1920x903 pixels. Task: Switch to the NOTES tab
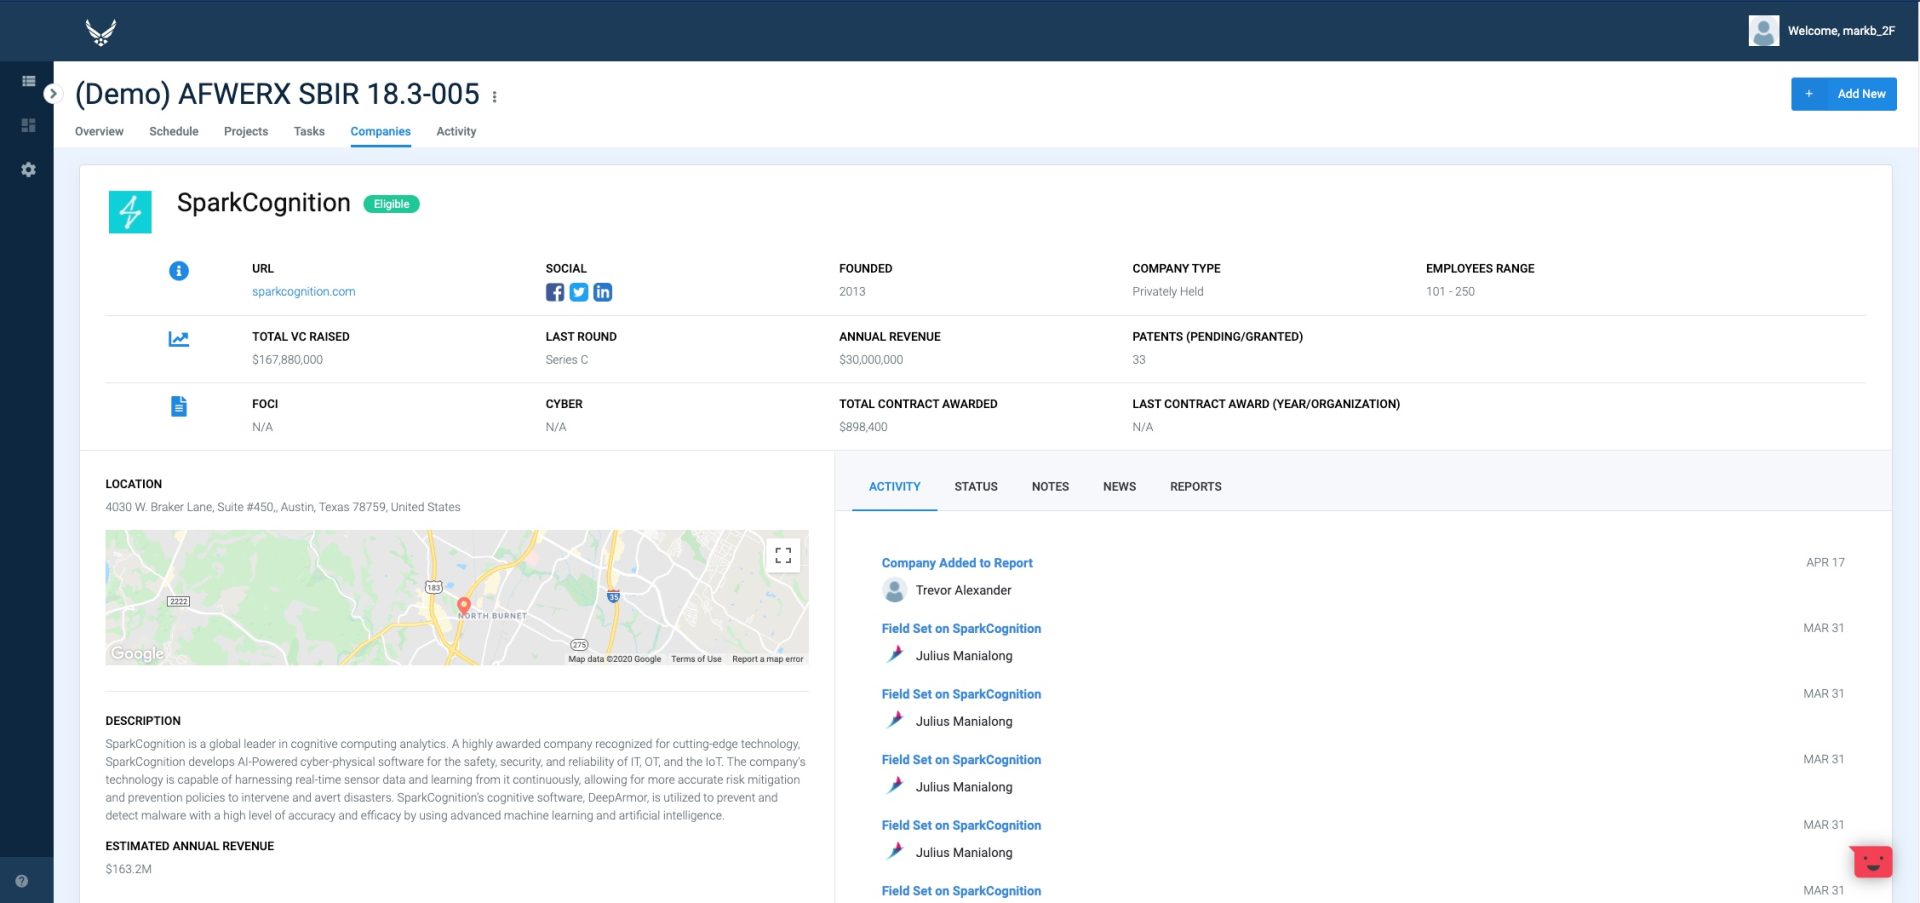(1050, 487)
